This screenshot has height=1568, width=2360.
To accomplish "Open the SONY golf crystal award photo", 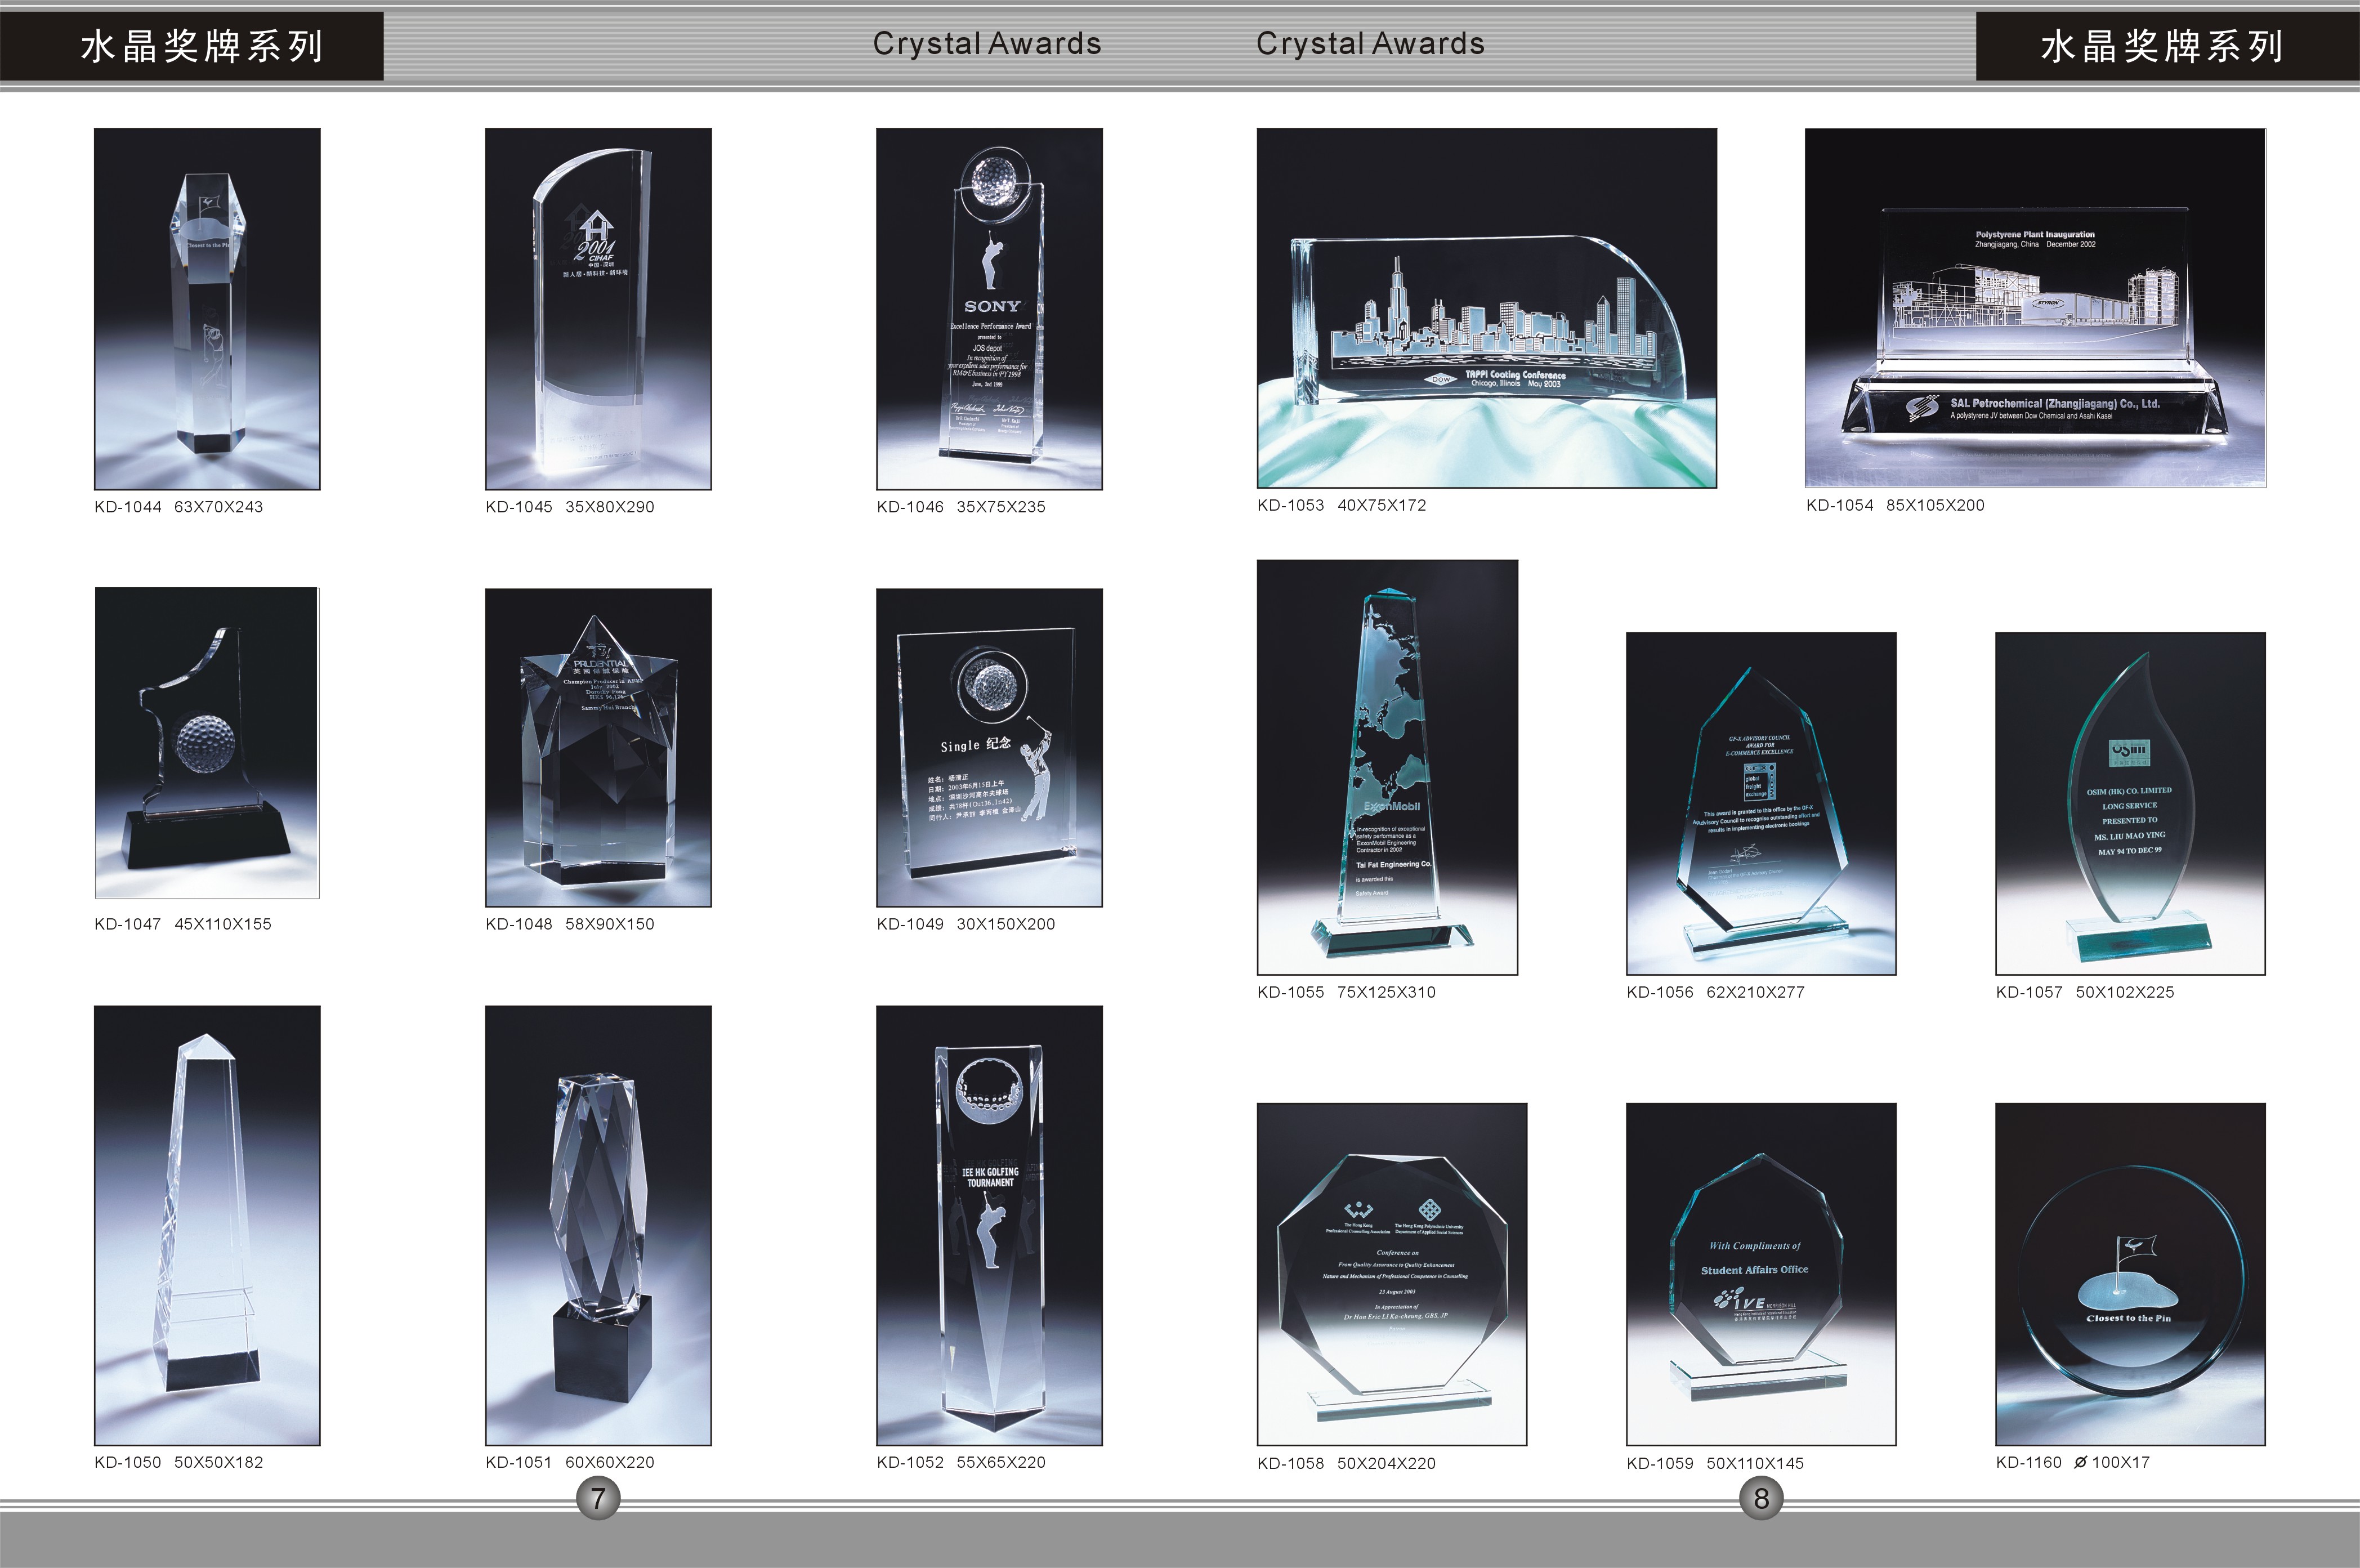I will point(989,308).
